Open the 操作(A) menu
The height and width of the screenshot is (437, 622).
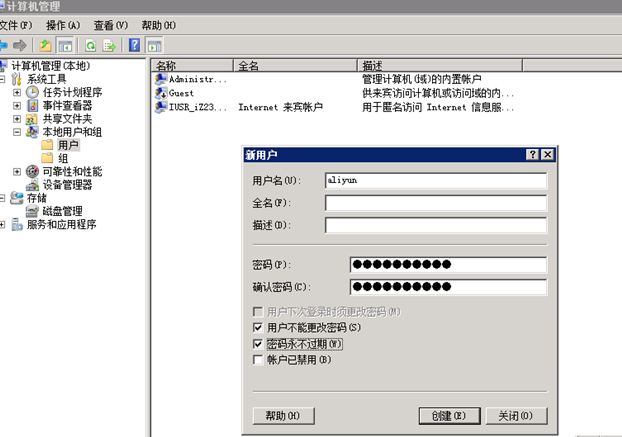pos(62,24)
